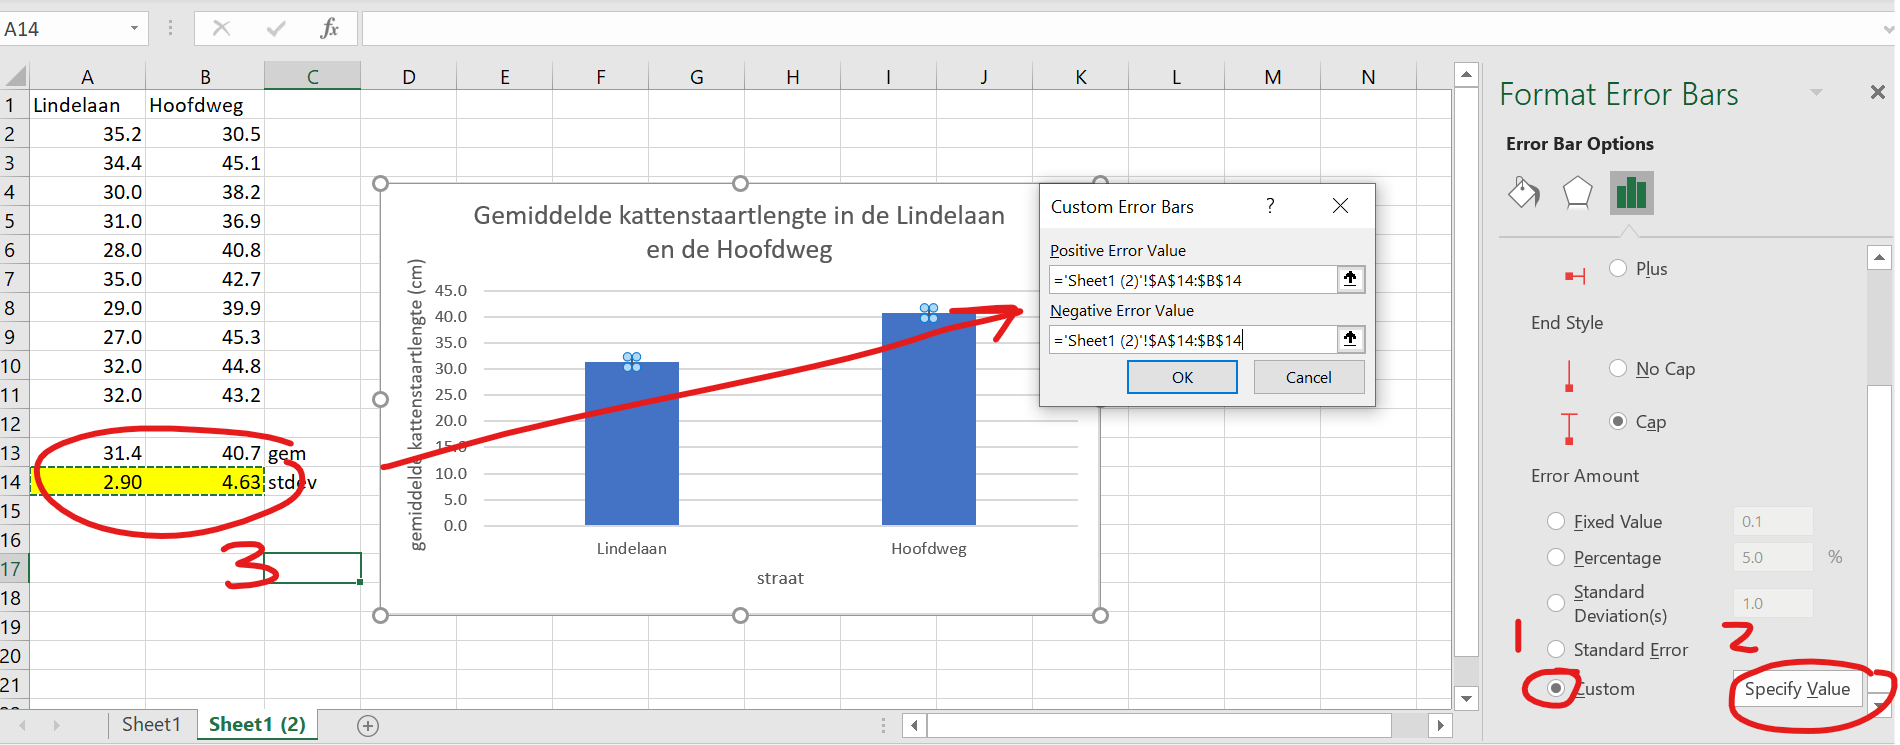Select the Fixed Value radio option
Image resolution: width=1900 pixels, height=745 pixels.
pyautogui.click(x=1556, y=521)
